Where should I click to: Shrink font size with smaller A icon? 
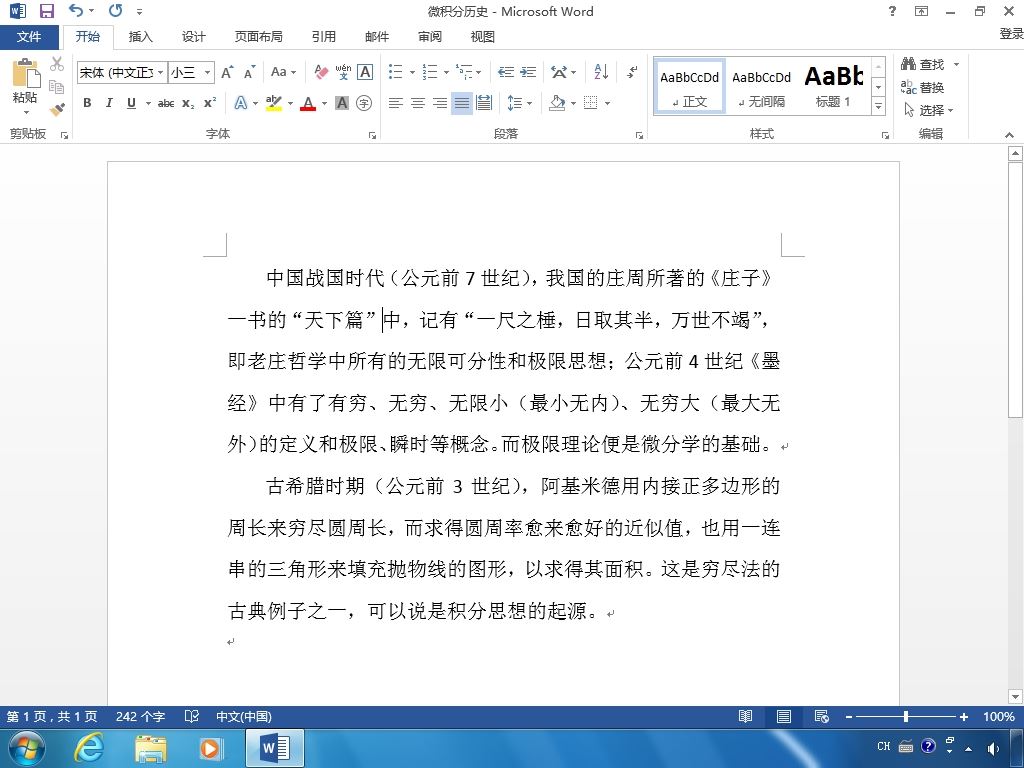click(x=249, y=72)
